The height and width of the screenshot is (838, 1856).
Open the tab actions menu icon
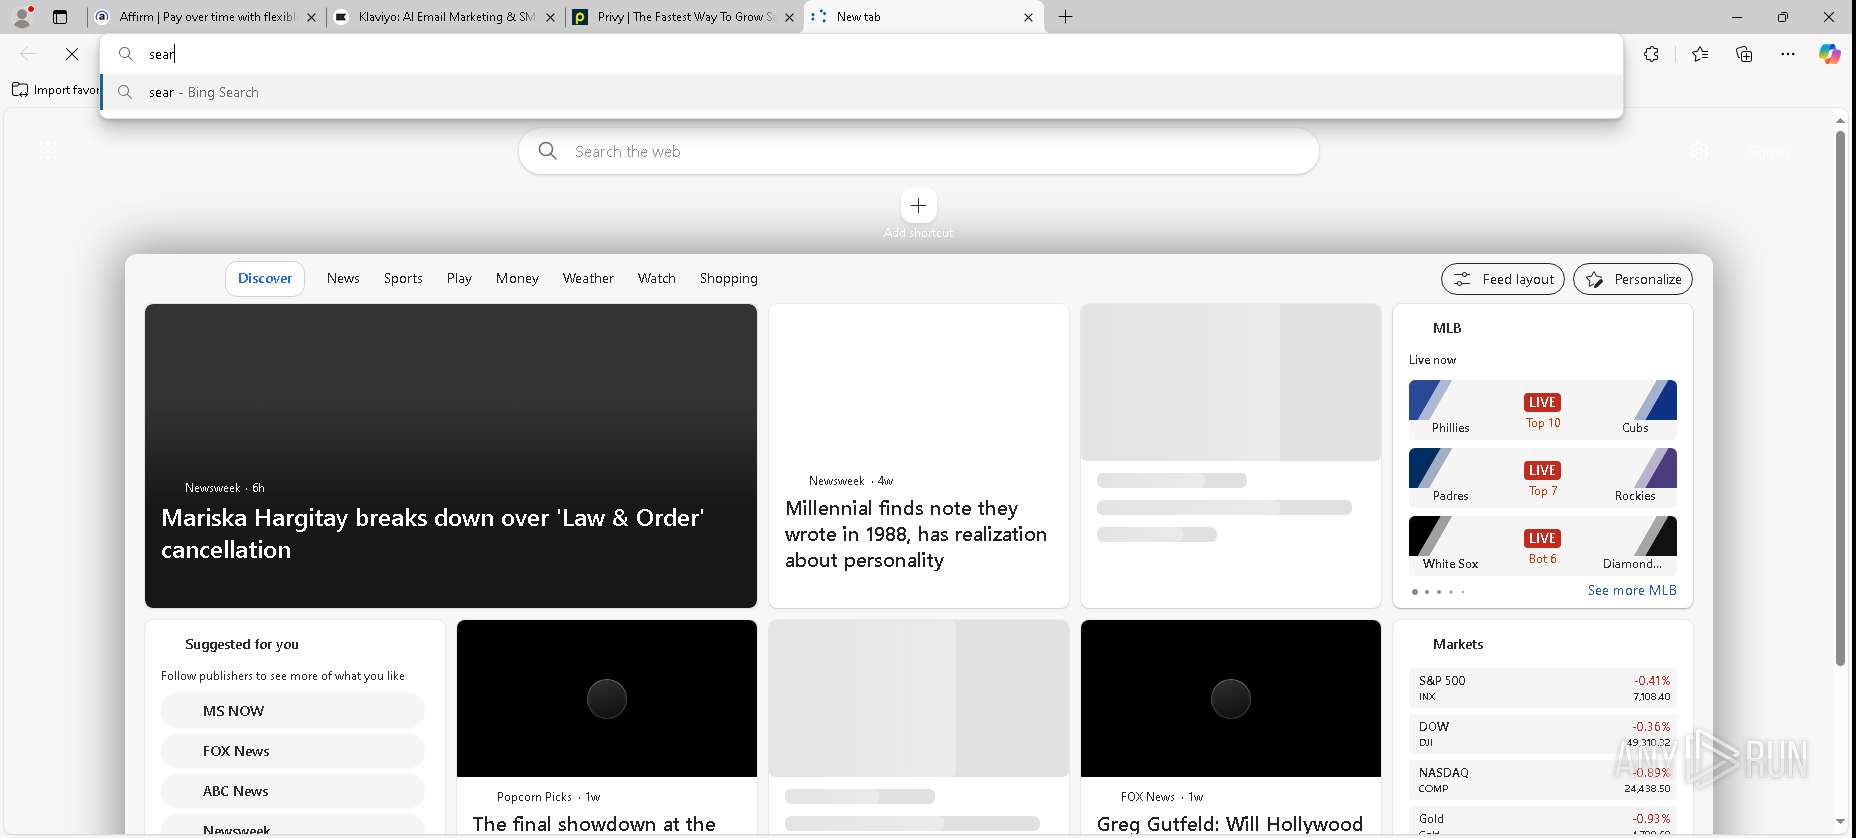(60, 17)
